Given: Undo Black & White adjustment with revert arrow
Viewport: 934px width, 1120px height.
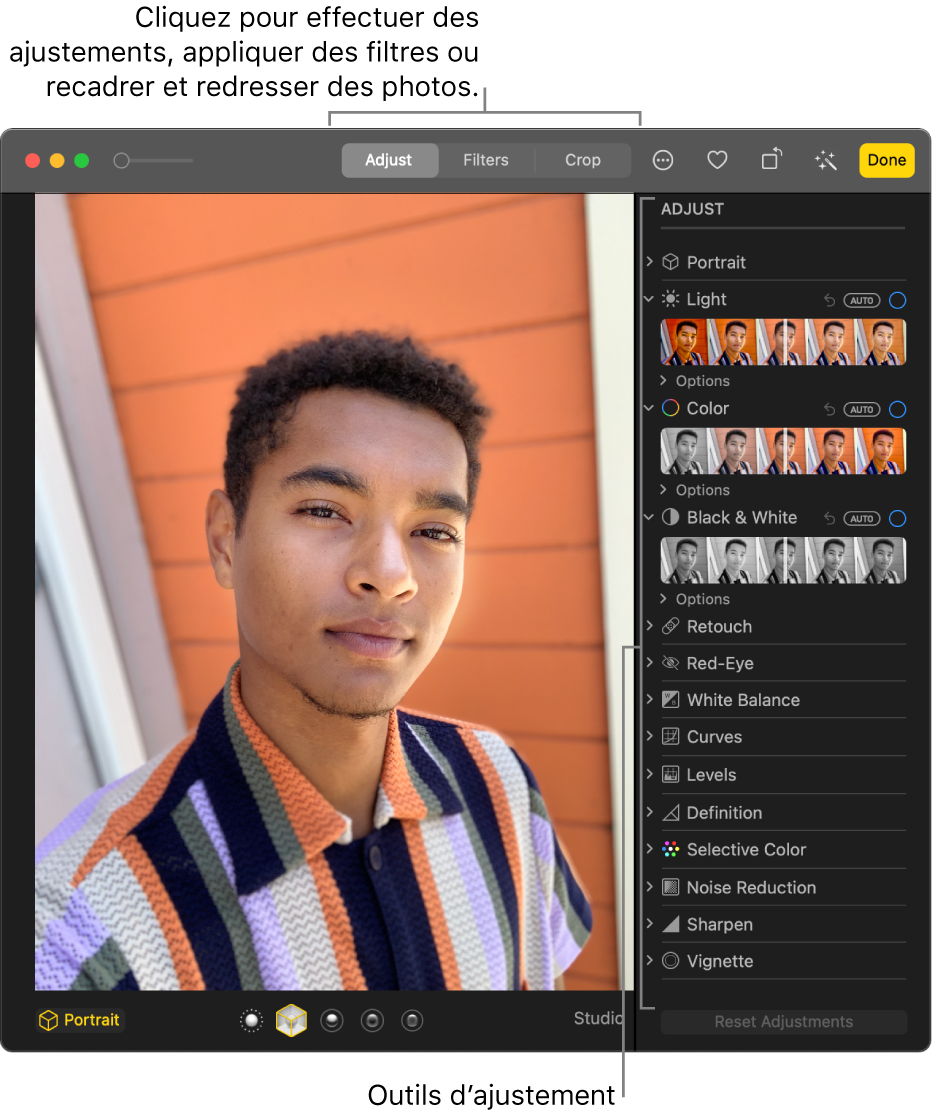Looking at the screenshot, I should tap(829, 519).
